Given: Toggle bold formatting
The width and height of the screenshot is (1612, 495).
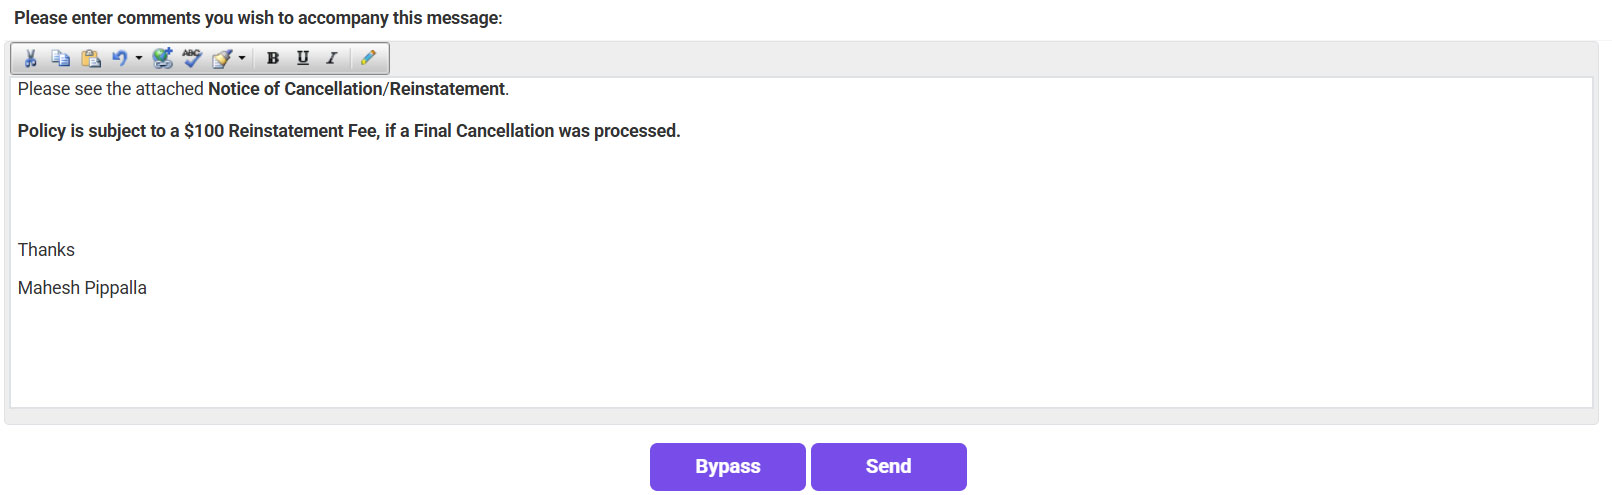Looking at the screenshot, I should pos(272,58).
